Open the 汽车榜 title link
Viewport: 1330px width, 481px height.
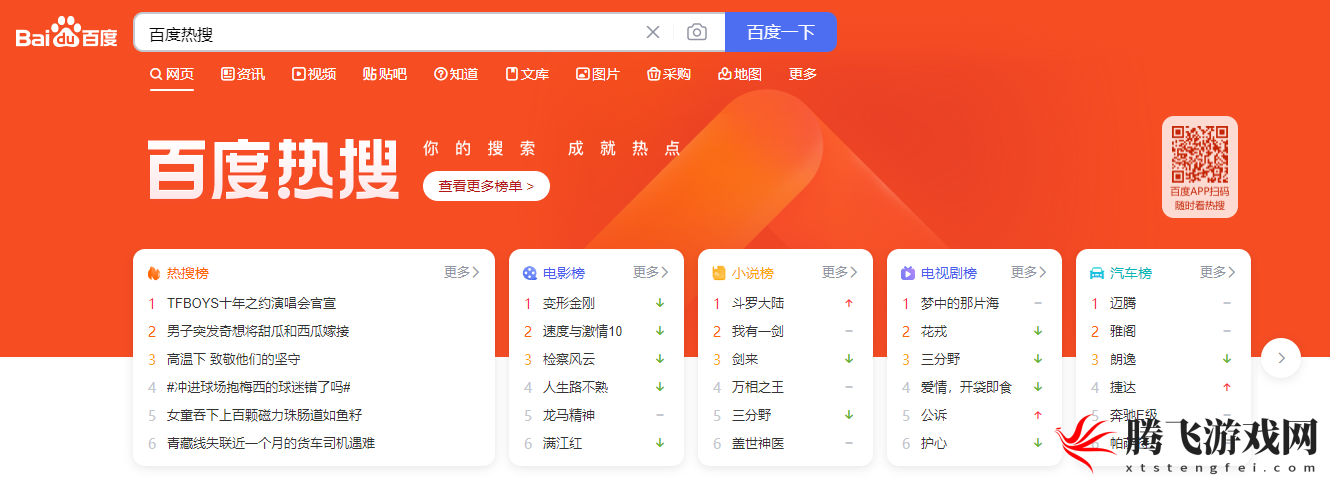(x=1131, y=273)
